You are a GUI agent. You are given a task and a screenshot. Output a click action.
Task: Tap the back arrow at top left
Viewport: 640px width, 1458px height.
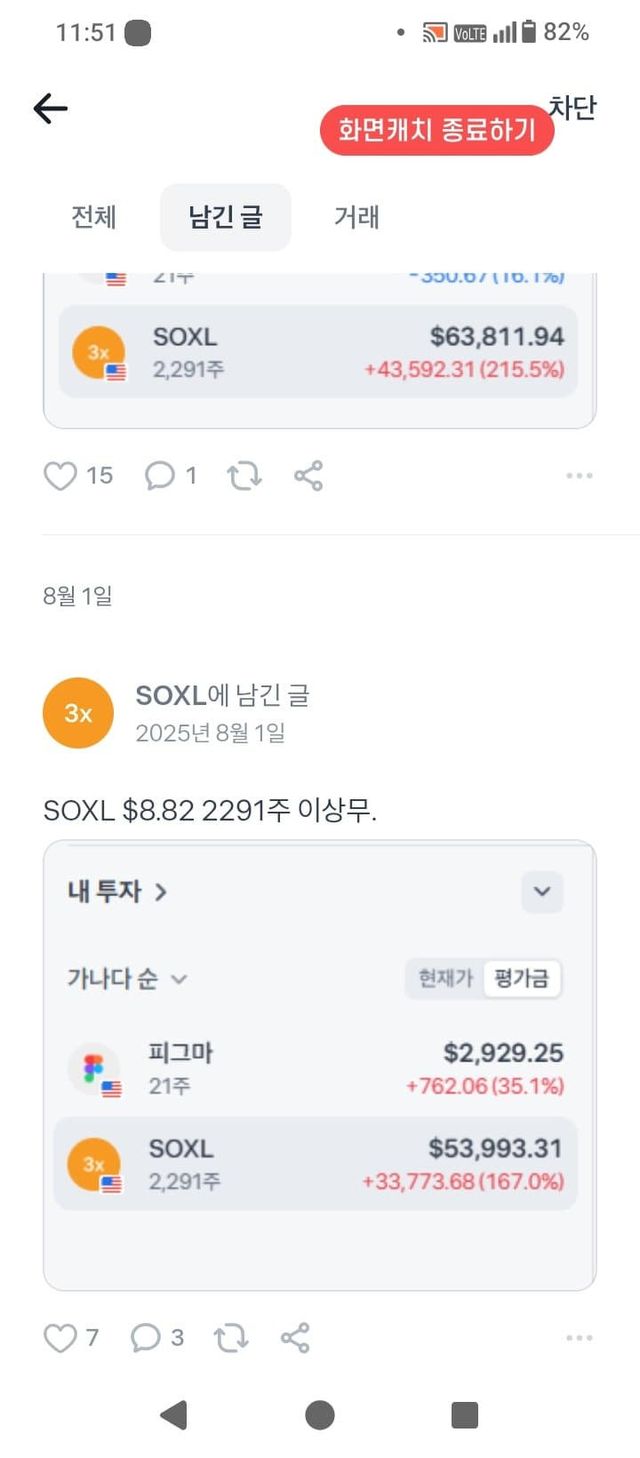pos(50,109)
